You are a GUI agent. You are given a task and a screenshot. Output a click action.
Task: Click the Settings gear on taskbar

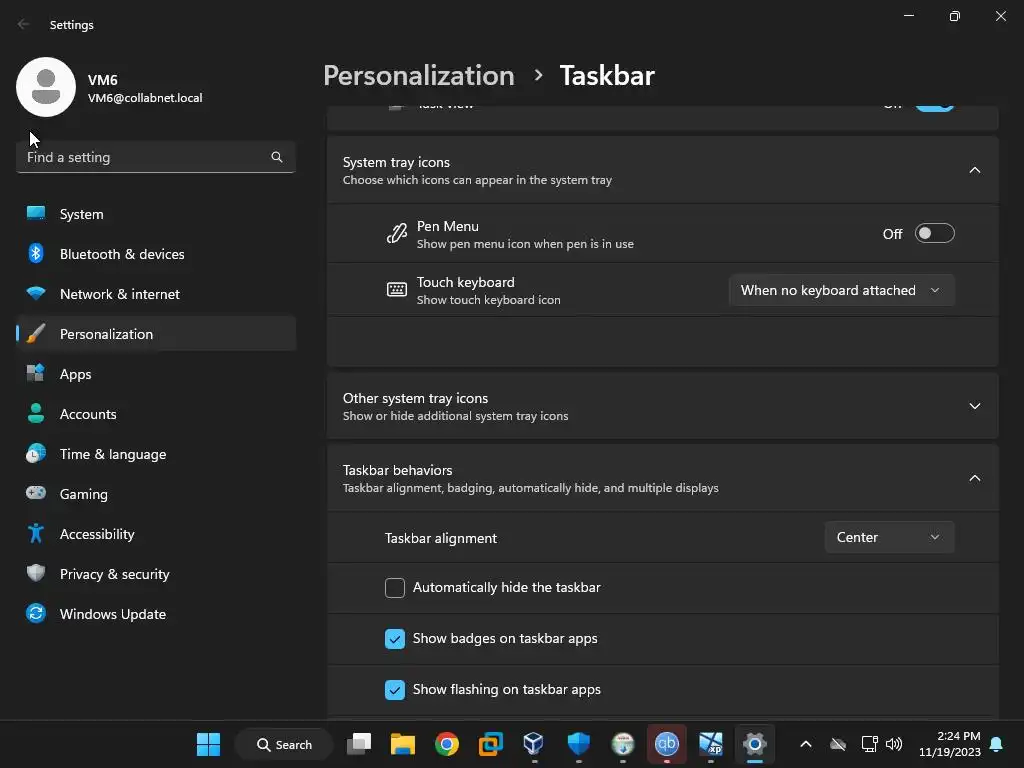754,744
